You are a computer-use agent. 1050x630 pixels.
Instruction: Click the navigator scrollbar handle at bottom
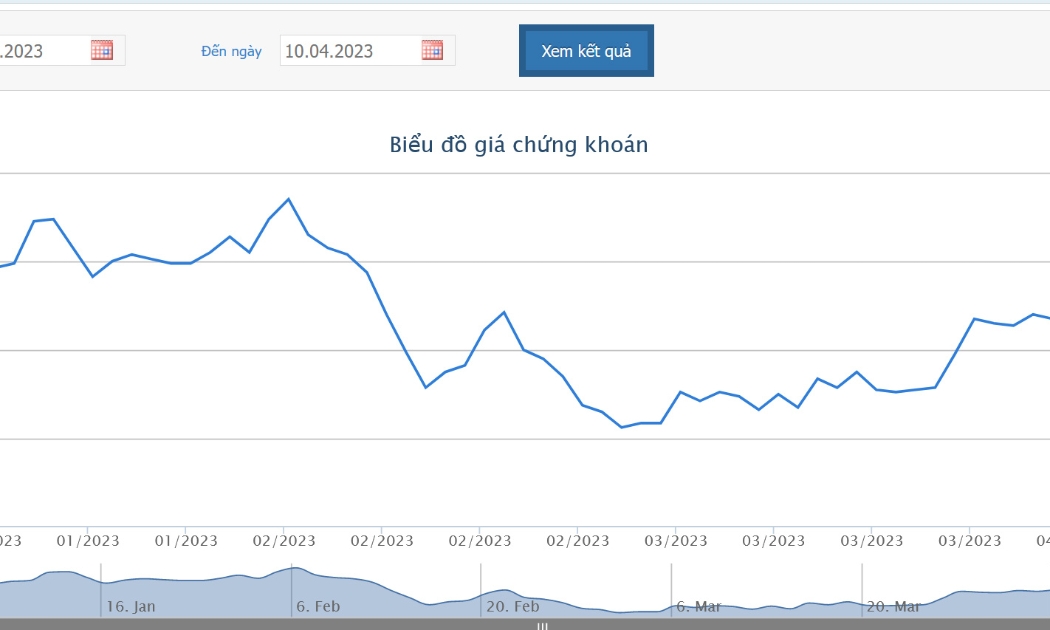[x=542, y=626]
